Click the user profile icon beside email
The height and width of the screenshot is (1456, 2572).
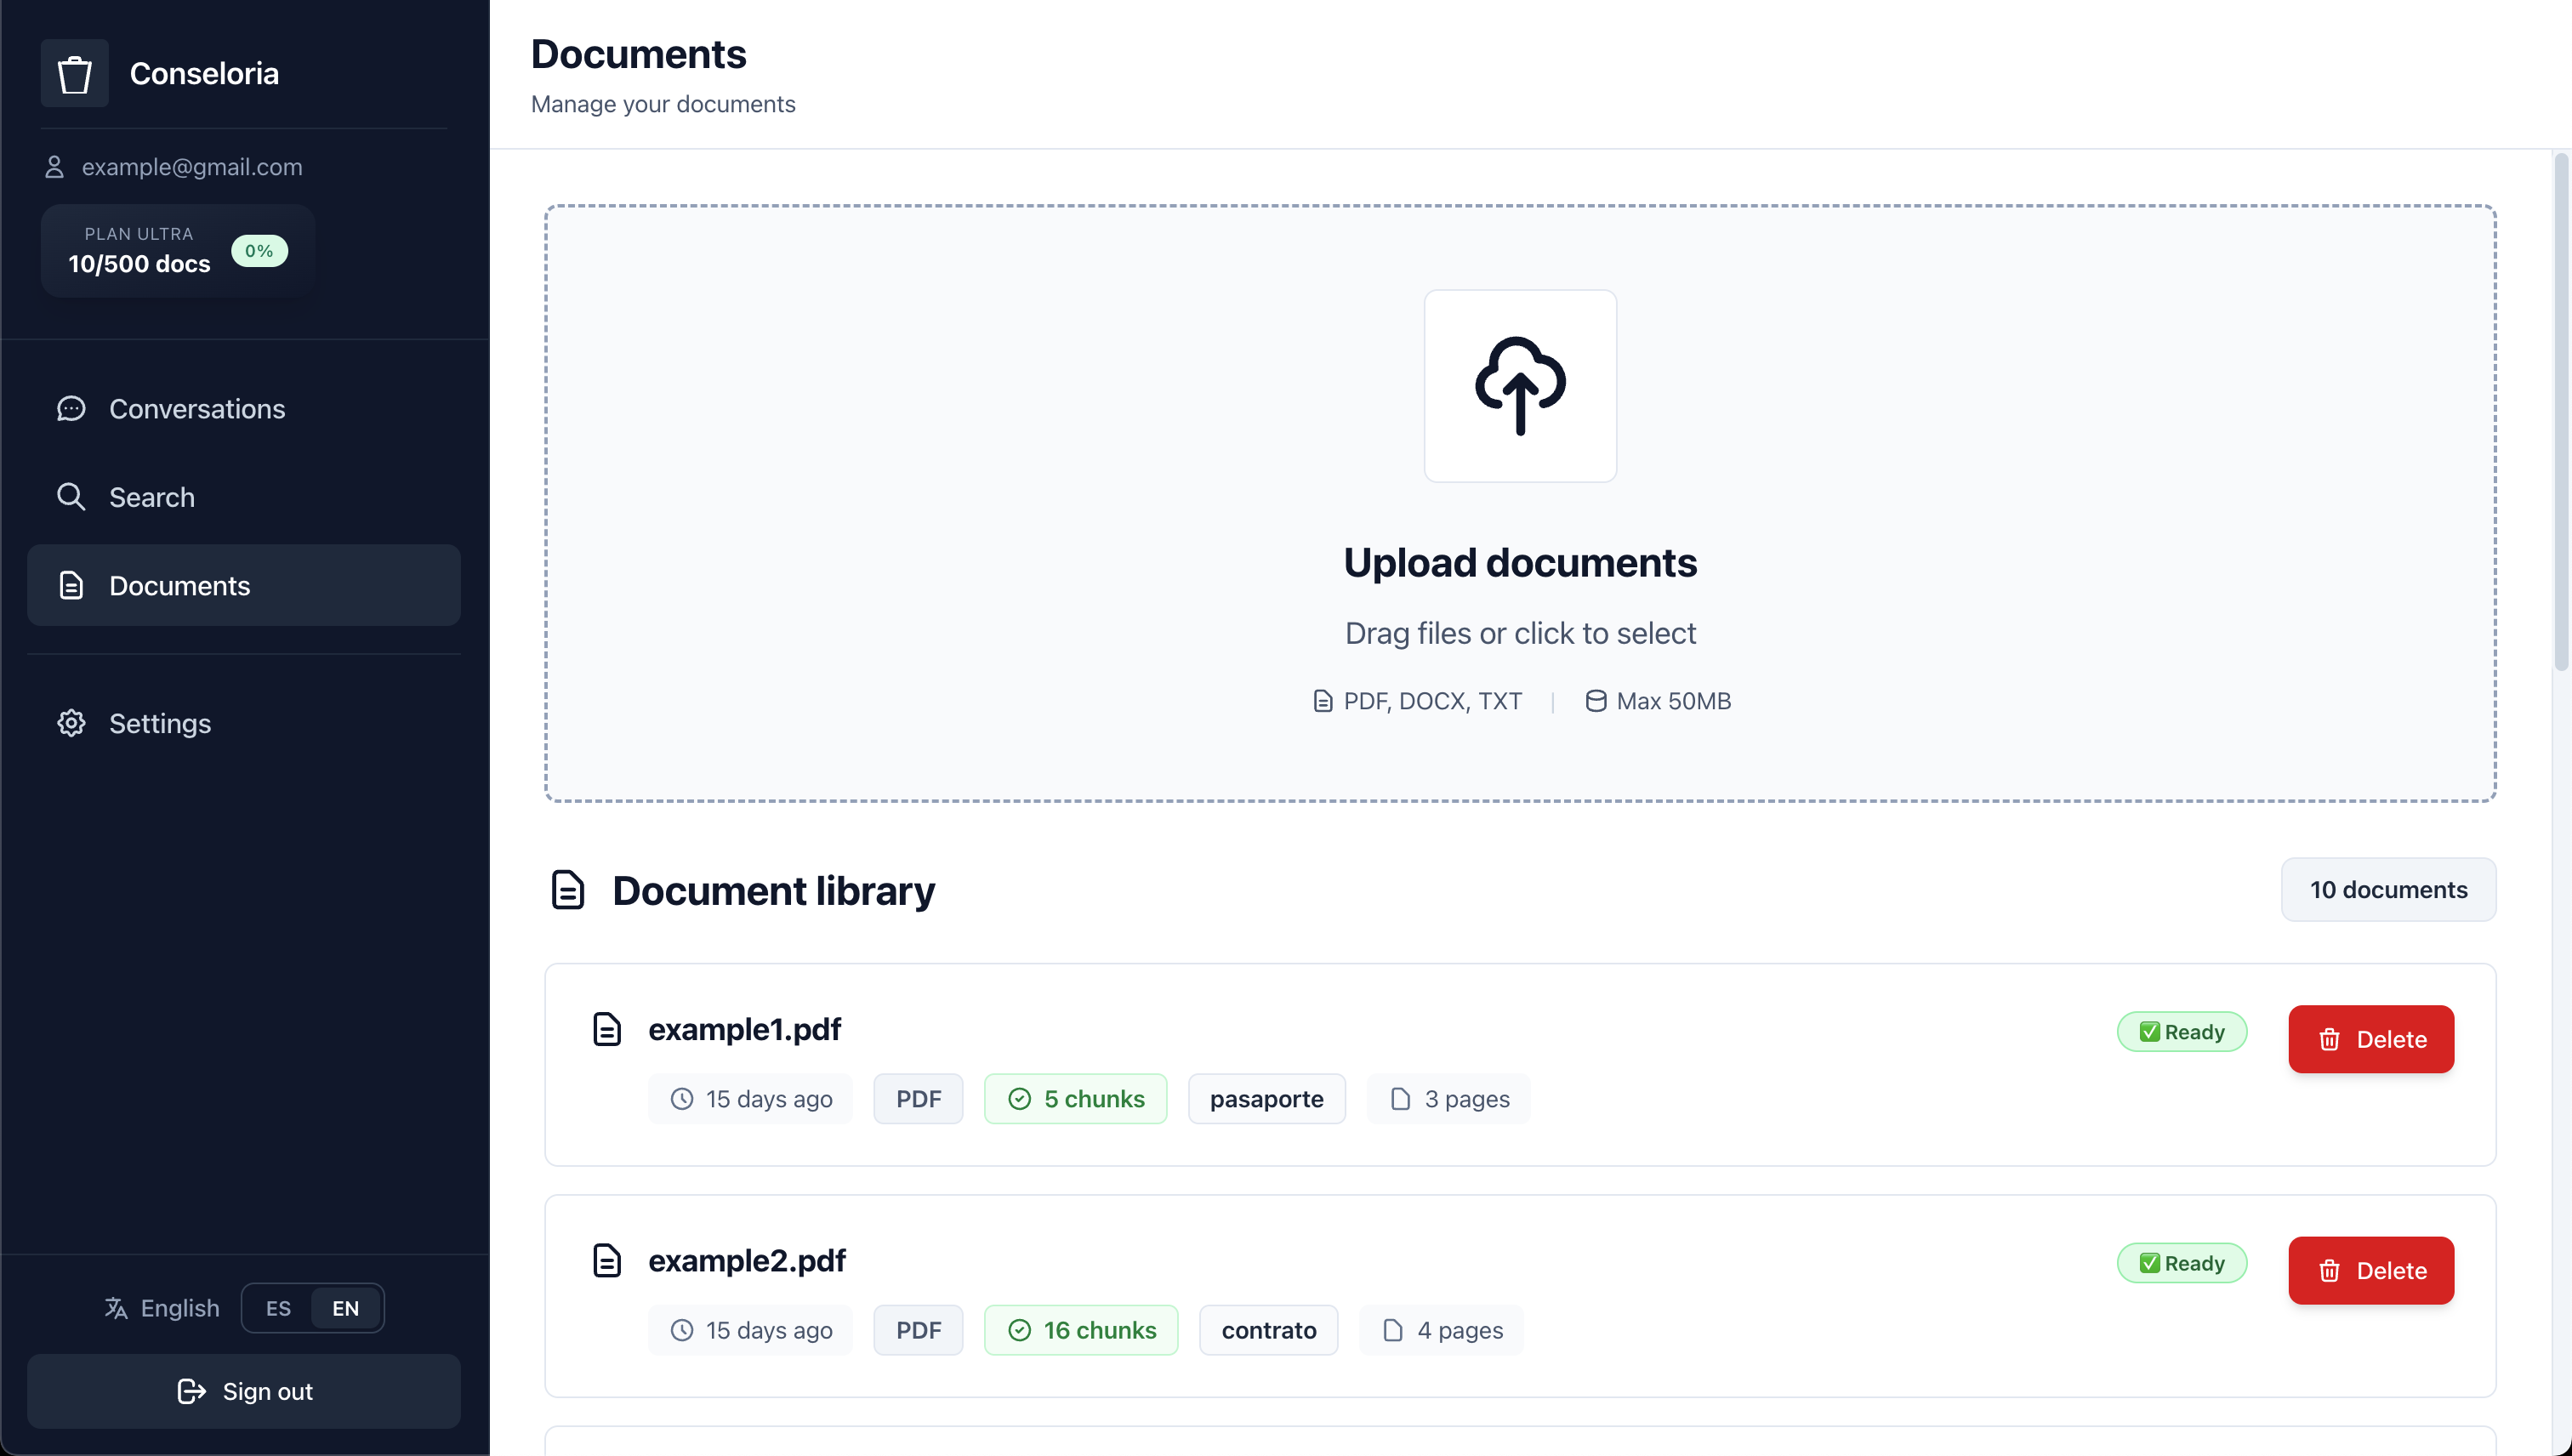[x=55, y=167]
